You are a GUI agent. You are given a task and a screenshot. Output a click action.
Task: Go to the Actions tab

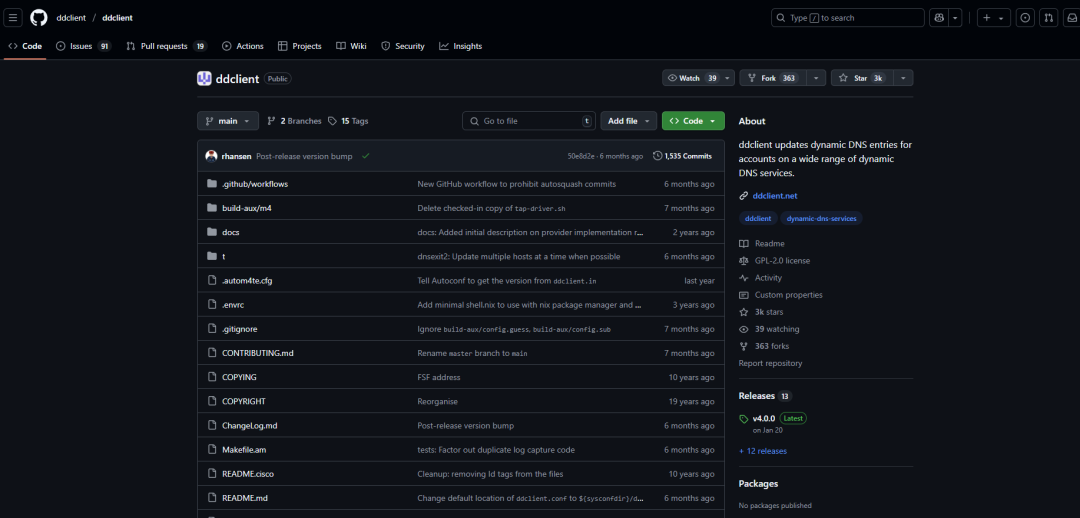[242, 46]
